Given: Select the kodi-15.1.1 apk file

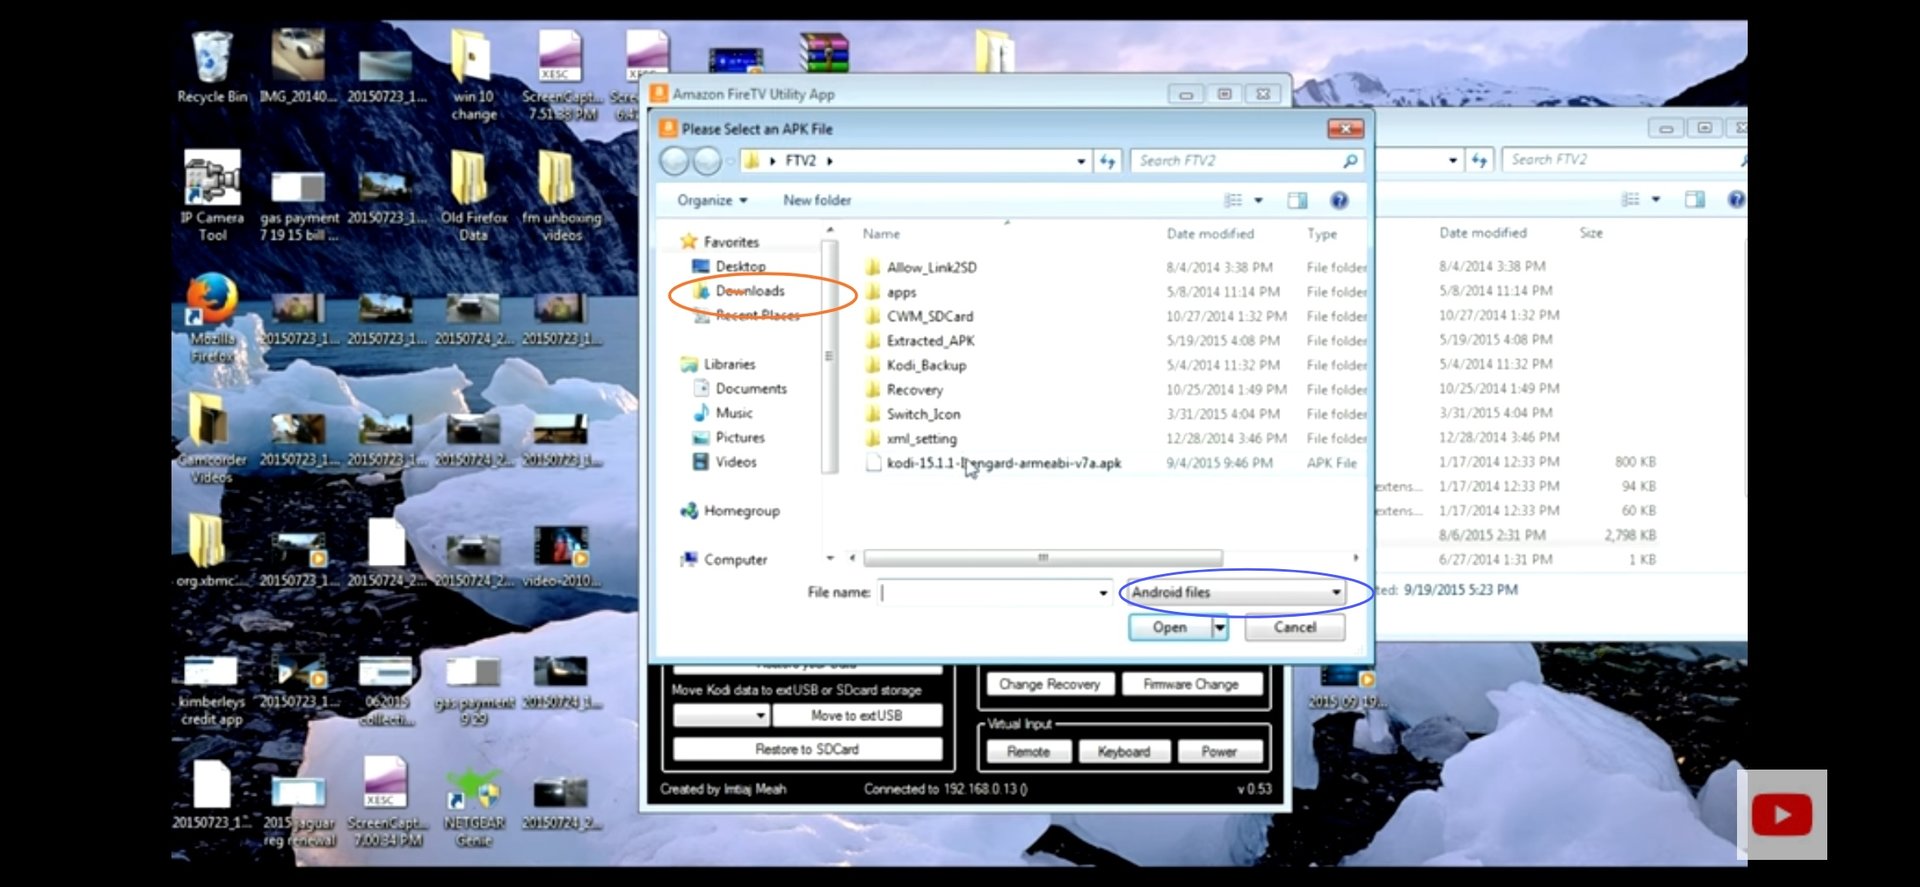Looking at the screenshot, I should [1003, 463].
